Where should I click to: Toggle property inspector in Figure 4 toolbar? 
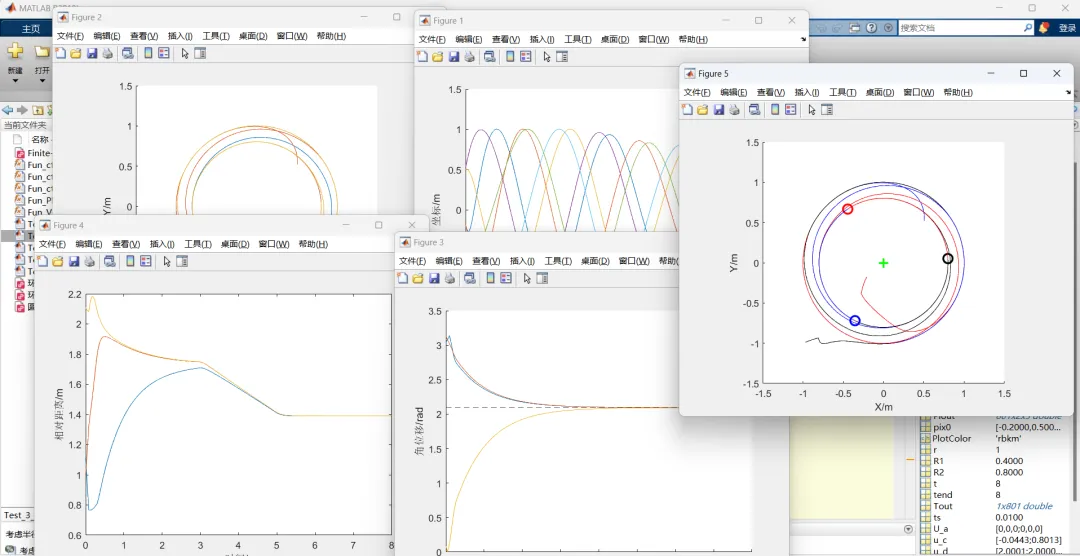click(182, 262)
